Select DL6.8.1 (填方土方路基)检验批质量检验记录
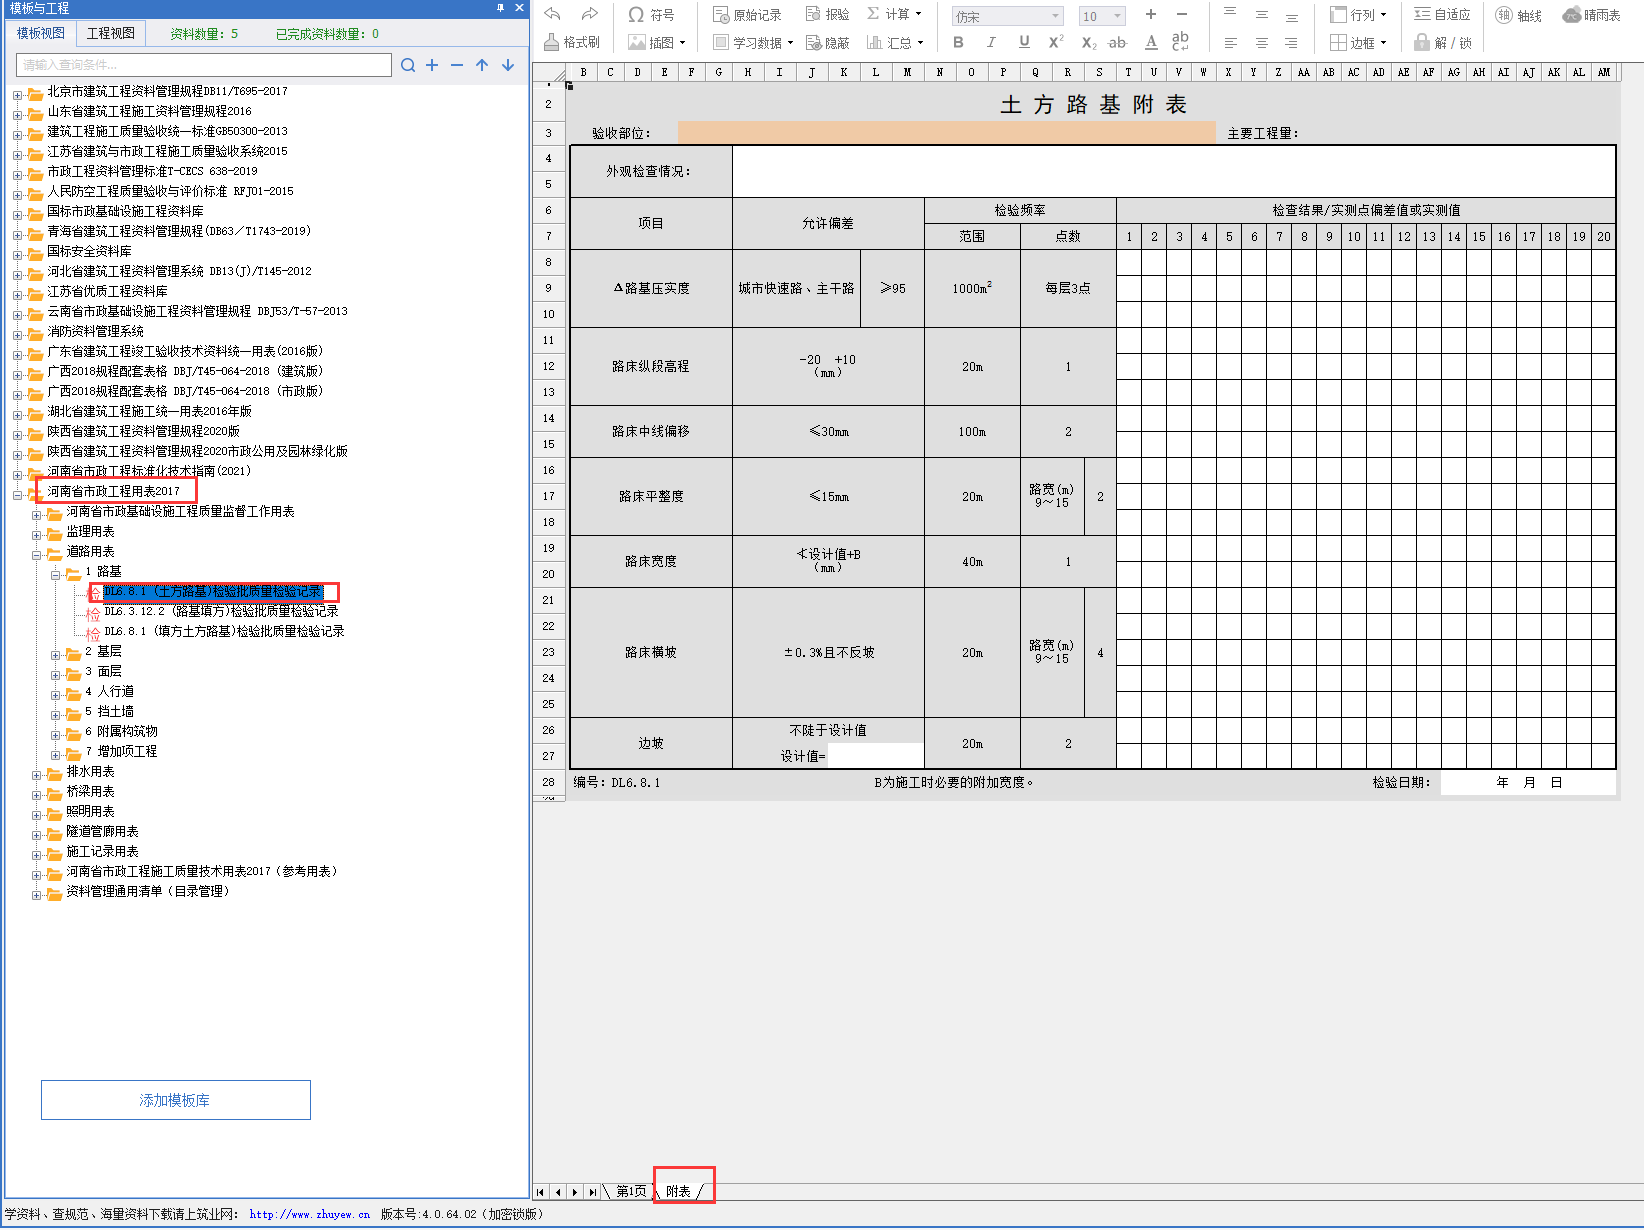 pos(224,631)
